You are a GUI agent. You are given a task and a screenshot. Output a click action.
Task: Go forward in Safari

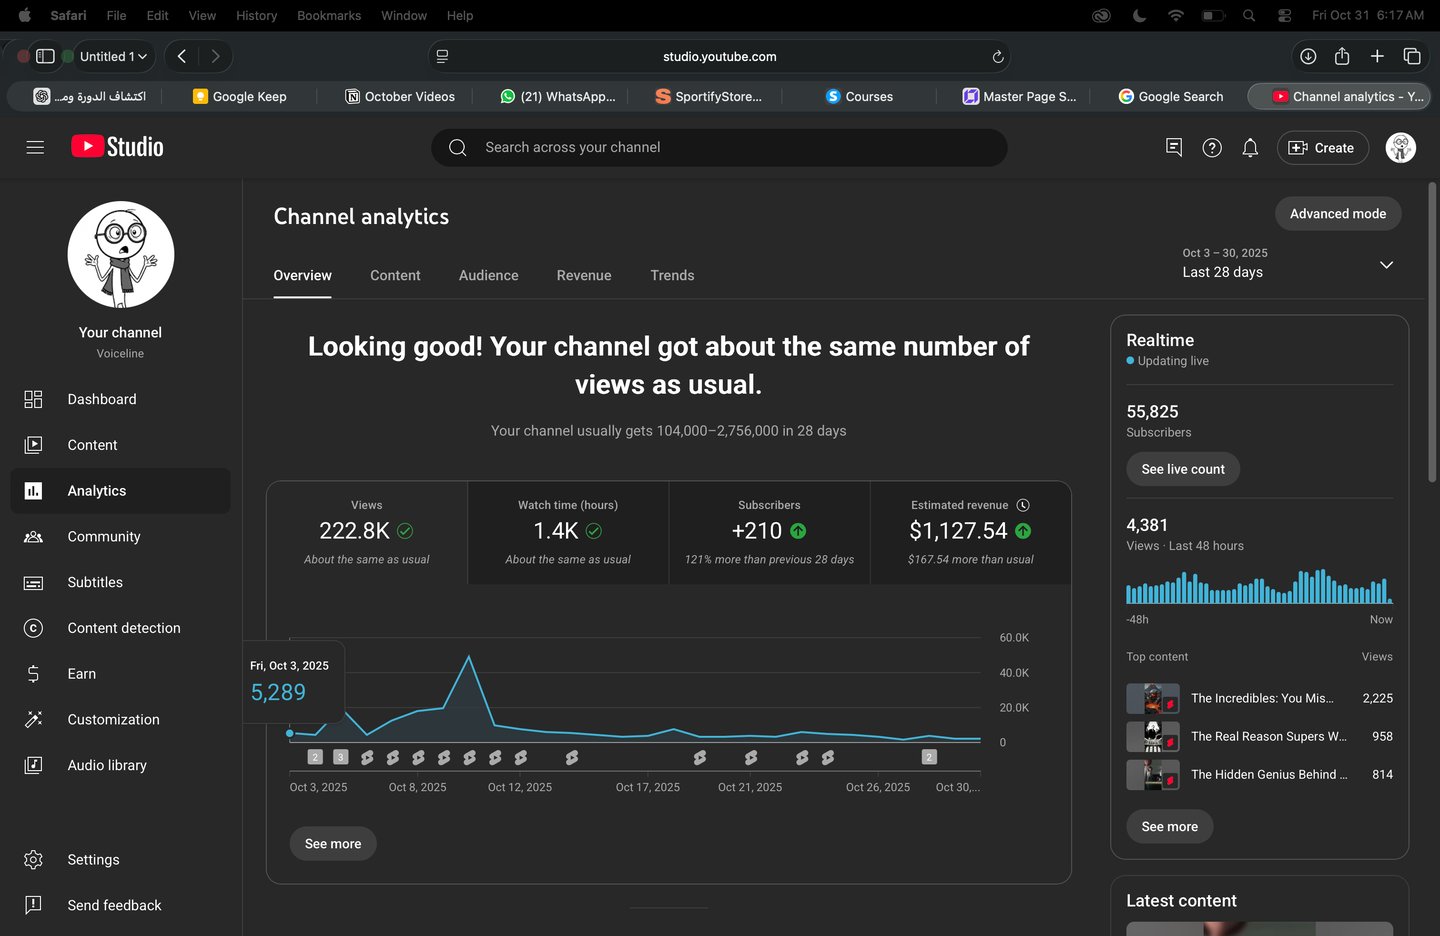(x=215, y=56)
